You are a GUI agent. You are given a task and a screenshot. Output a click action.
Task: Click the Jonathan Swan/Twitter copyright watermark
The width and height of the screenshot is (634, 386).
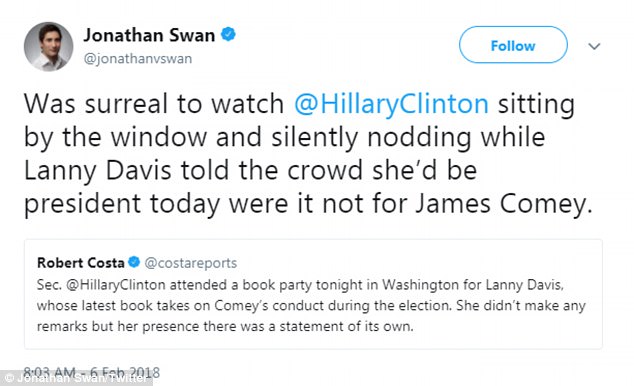[76, 378]
